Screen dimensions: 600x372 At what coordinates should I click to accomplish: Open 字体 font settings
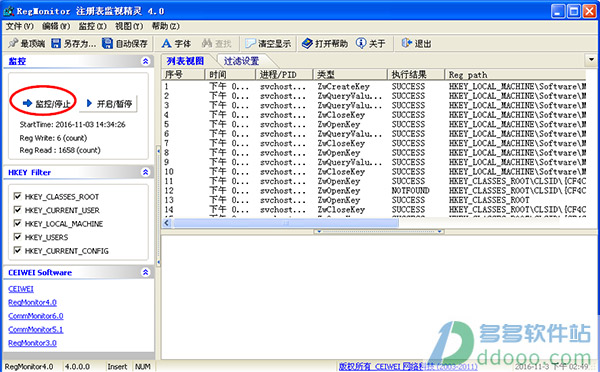coord(176,44)
